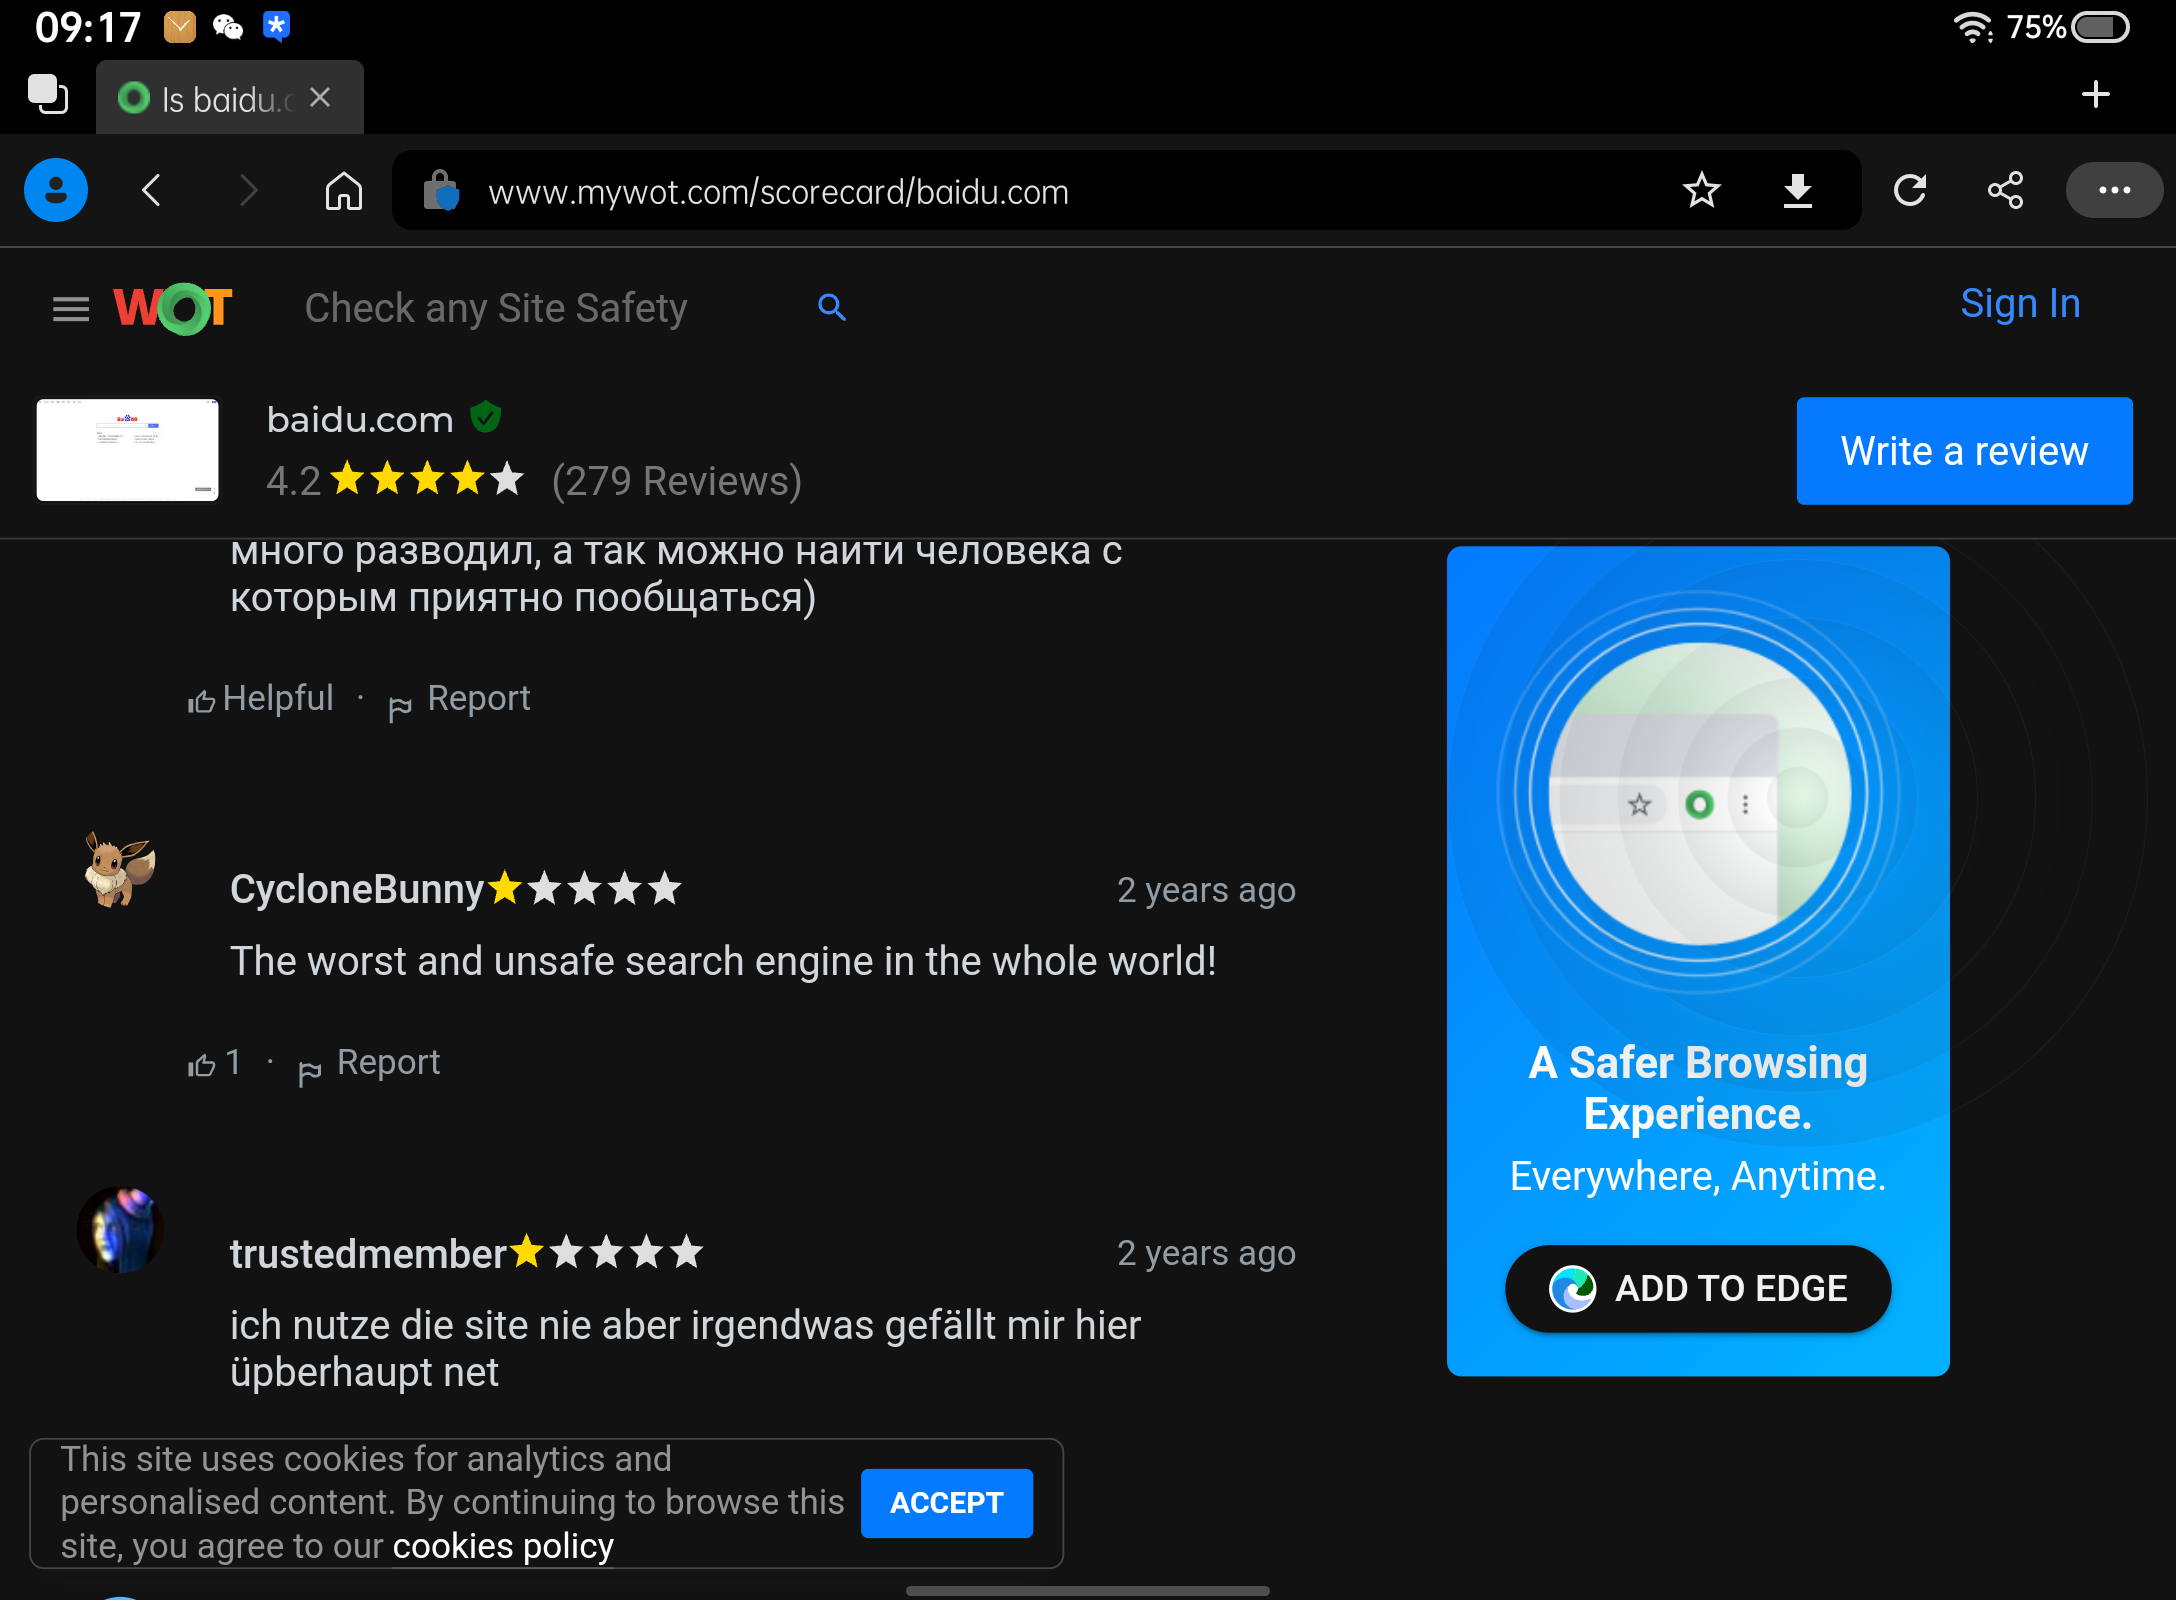Image resolution: width=2176 pixels, height=1600 pixels.
Task: Reload the current page
Action: [1910, 190]
